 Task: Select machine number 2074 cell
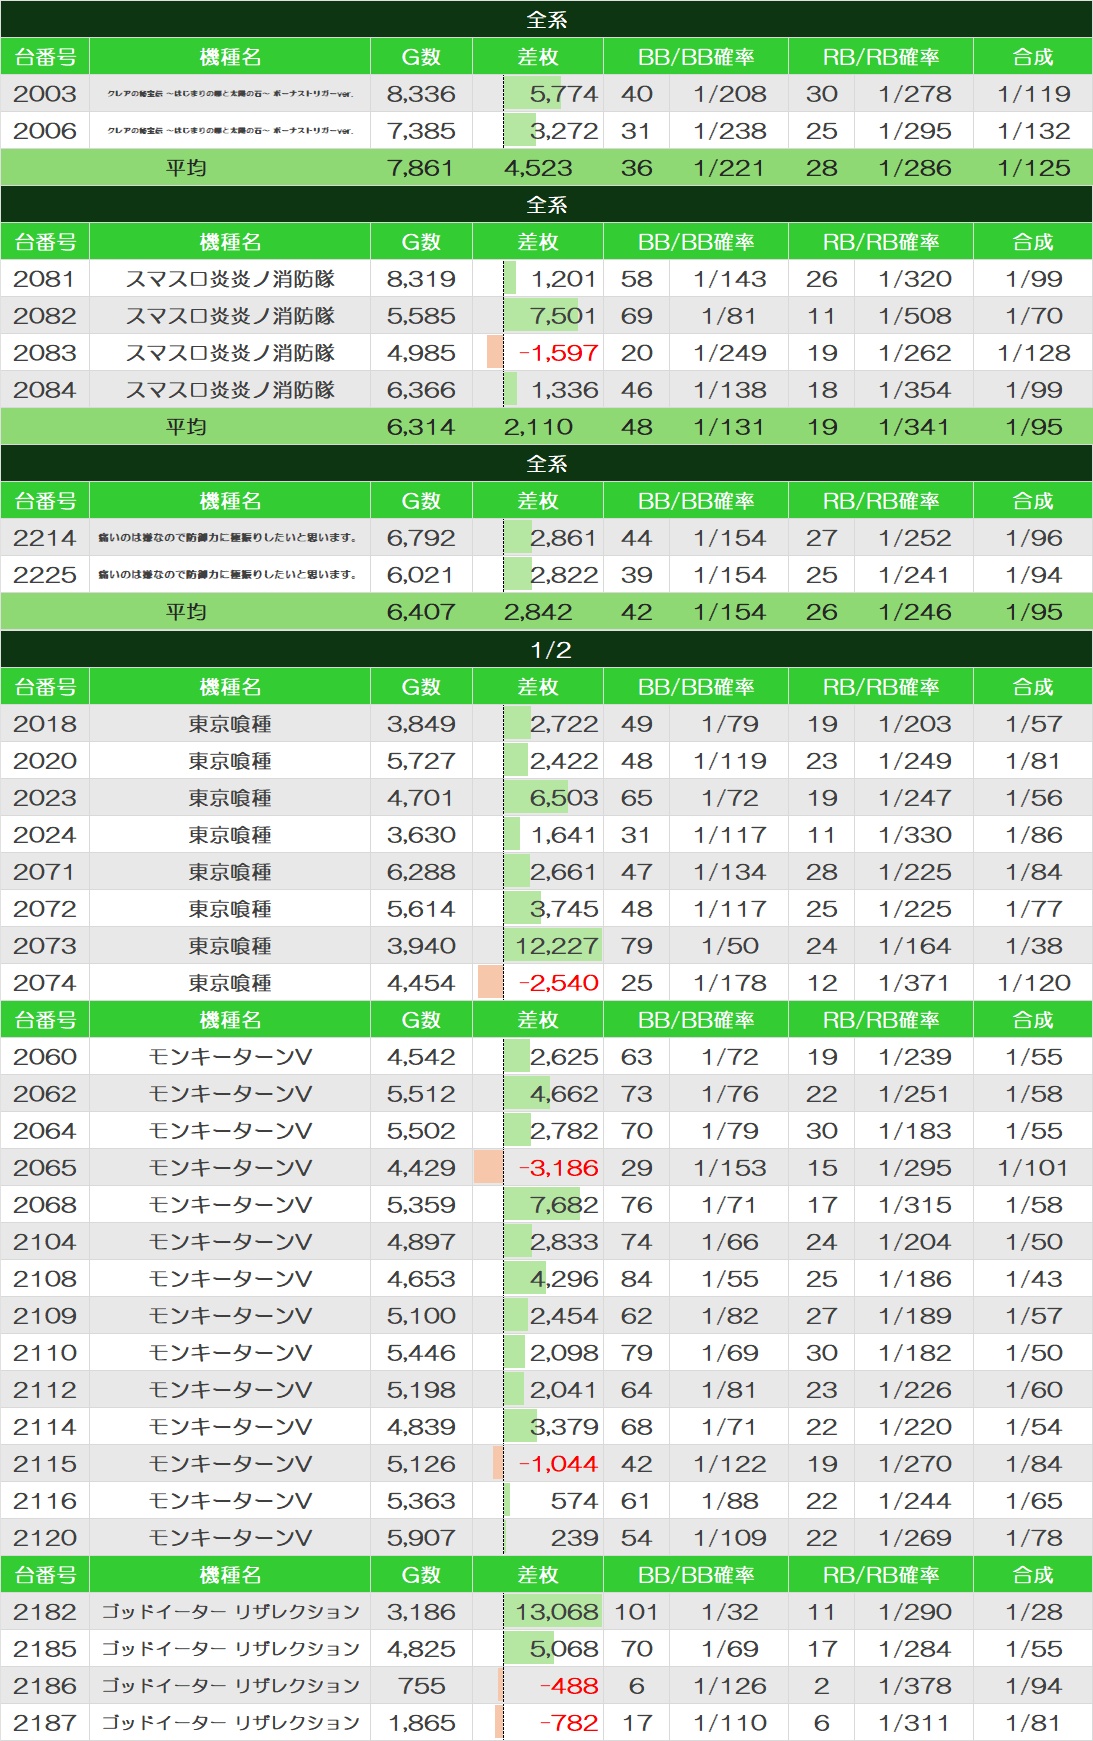tap(45, 983)
